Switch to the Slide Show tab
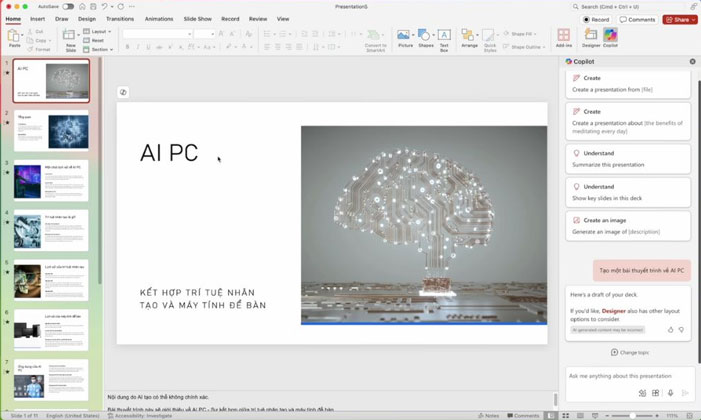701x420 pixels. (x=198, y=19)
